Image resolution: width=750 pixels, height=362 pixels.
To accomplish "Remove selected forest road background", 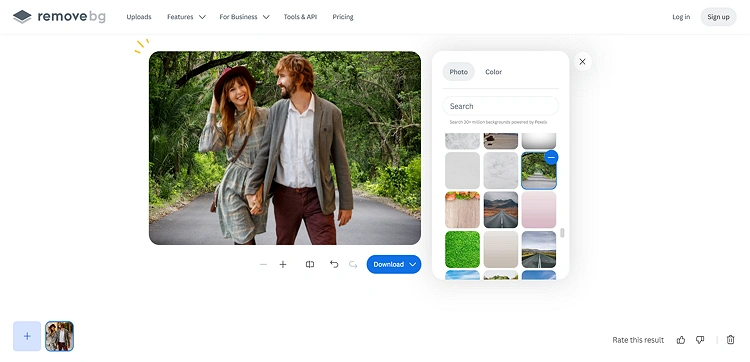I will [x=551, y=157].
